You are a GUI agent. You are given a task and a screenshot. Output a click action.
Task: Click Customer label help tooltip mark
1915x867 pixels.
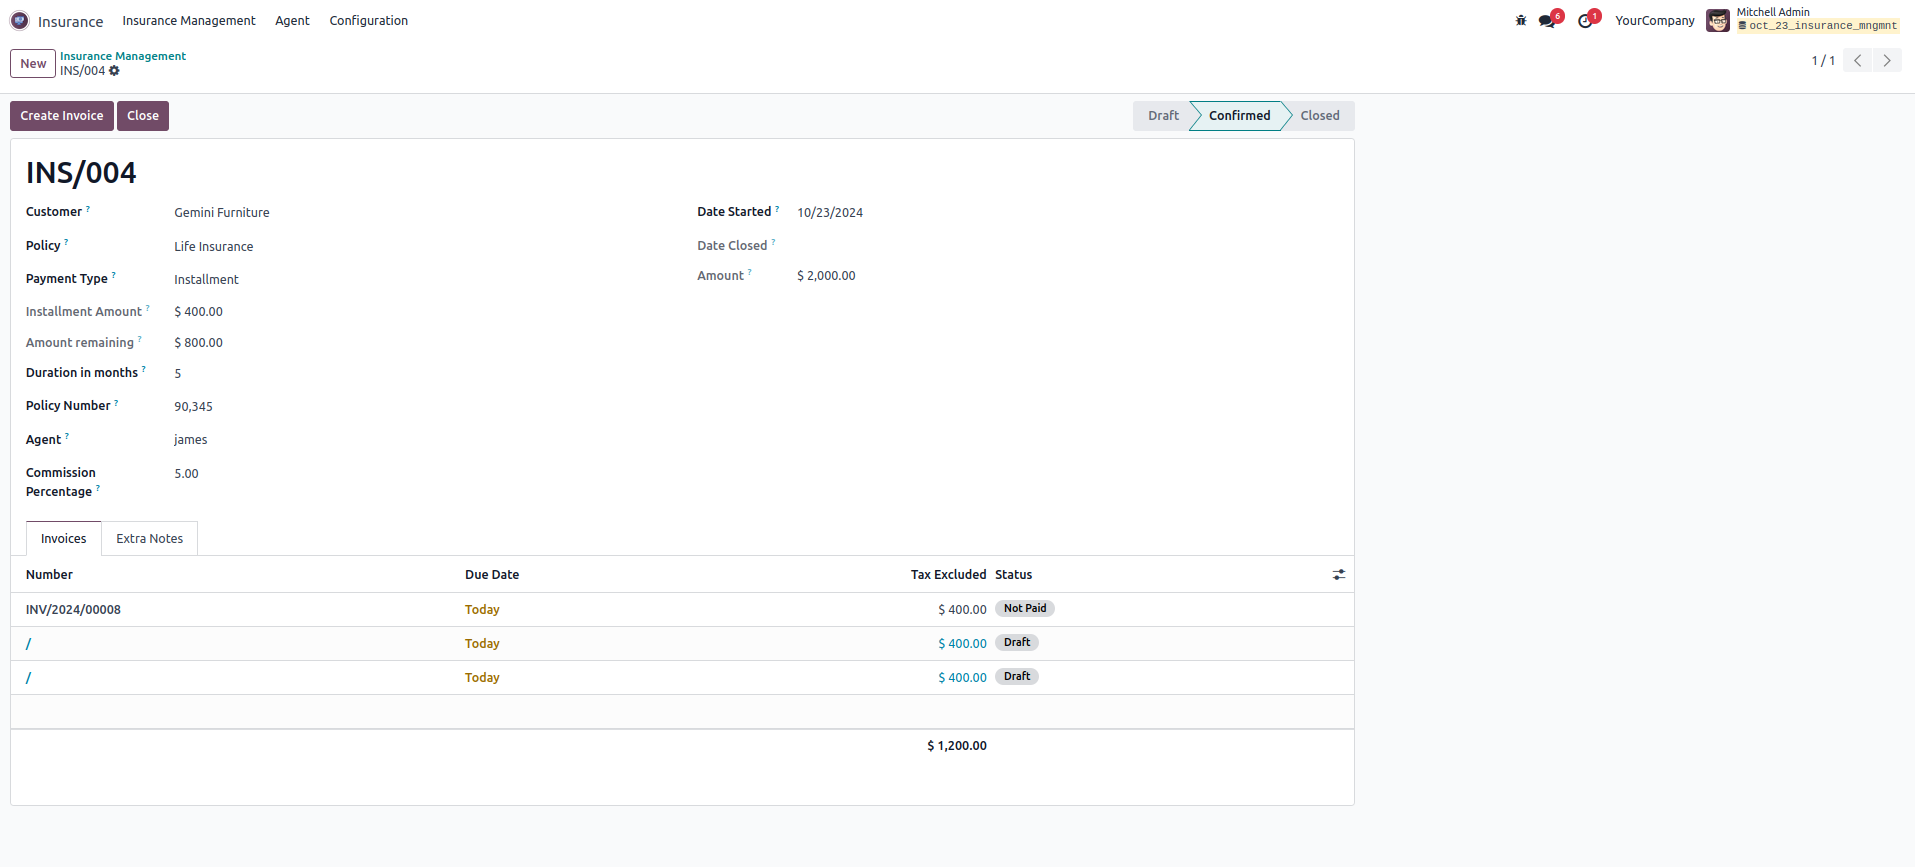pos(88,209)
